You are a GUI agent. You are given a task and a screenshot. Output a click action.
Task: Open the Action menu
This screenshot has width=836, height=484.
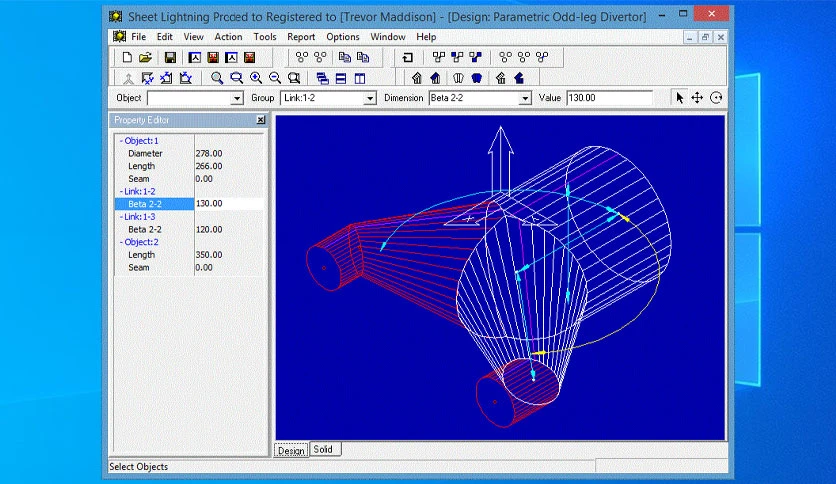point(228,37)
